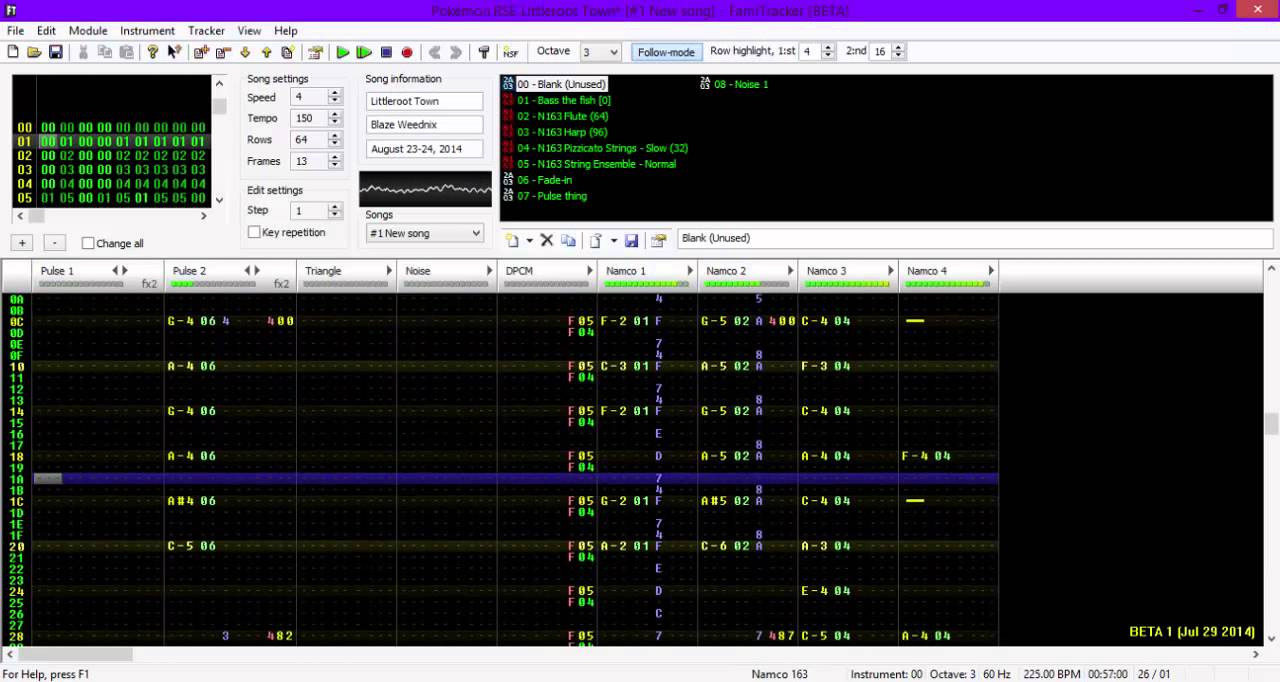Decrease the Tempo value with down arrow
The image size is (1280, 682).
coord(335,123)
